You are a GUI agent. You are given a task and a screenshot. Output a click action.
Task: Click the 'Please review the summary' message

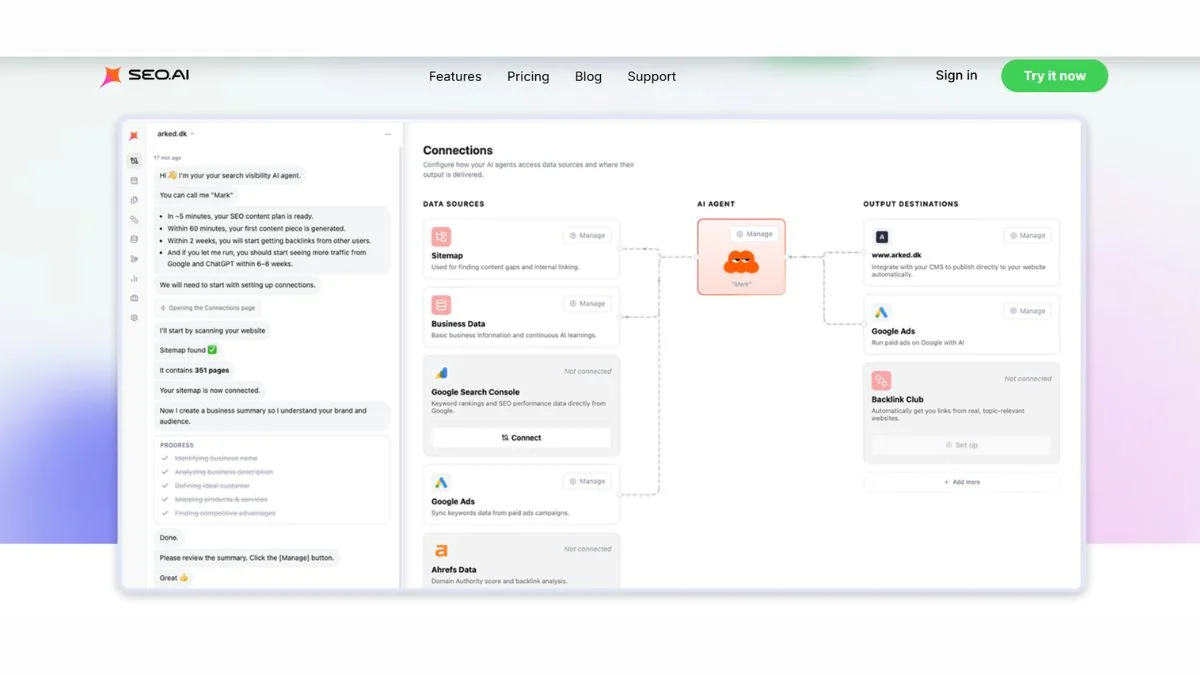(x=248, y=557)
